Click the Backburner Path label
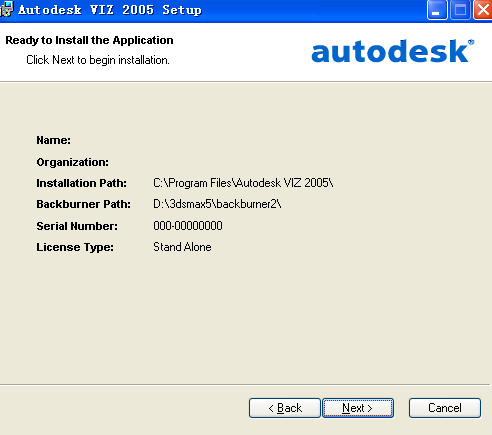 (83, 204)
